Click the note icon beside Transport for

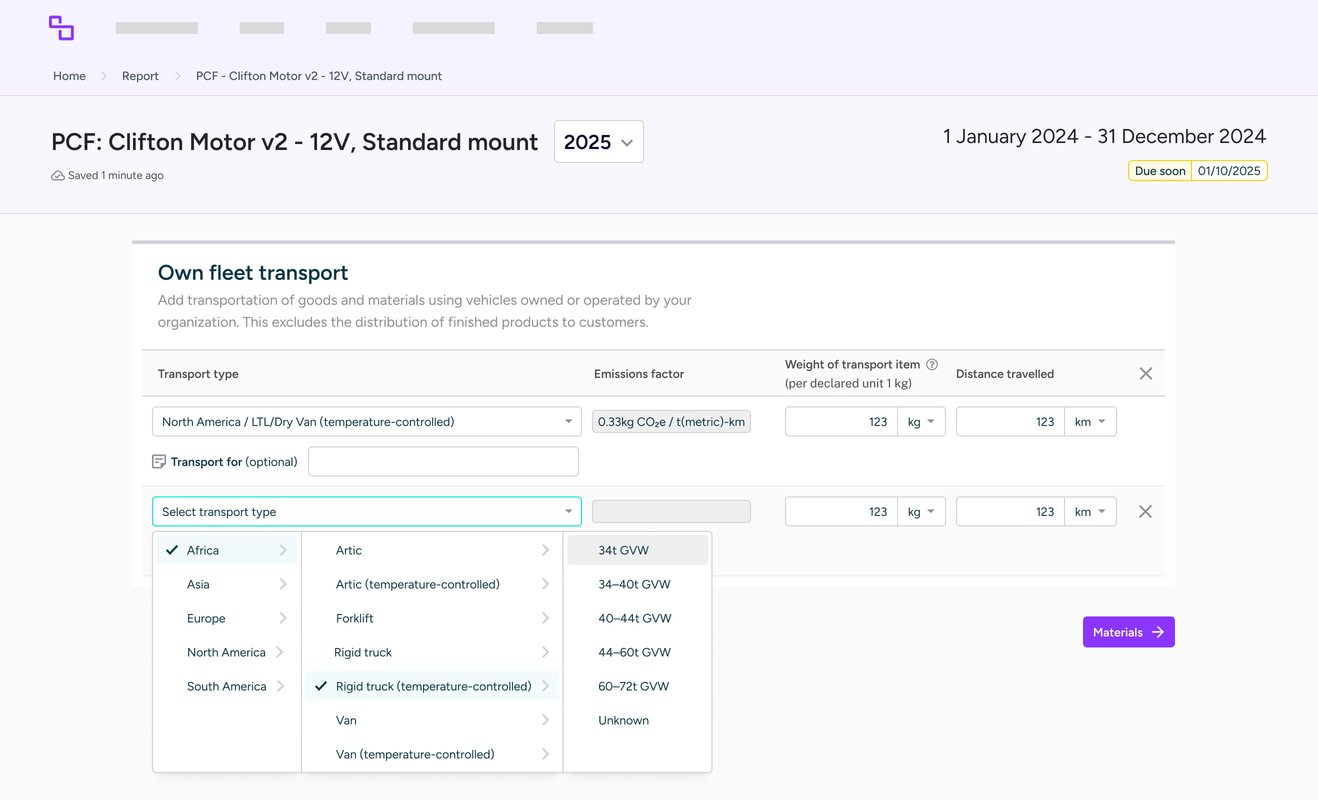tap(159, 462)
